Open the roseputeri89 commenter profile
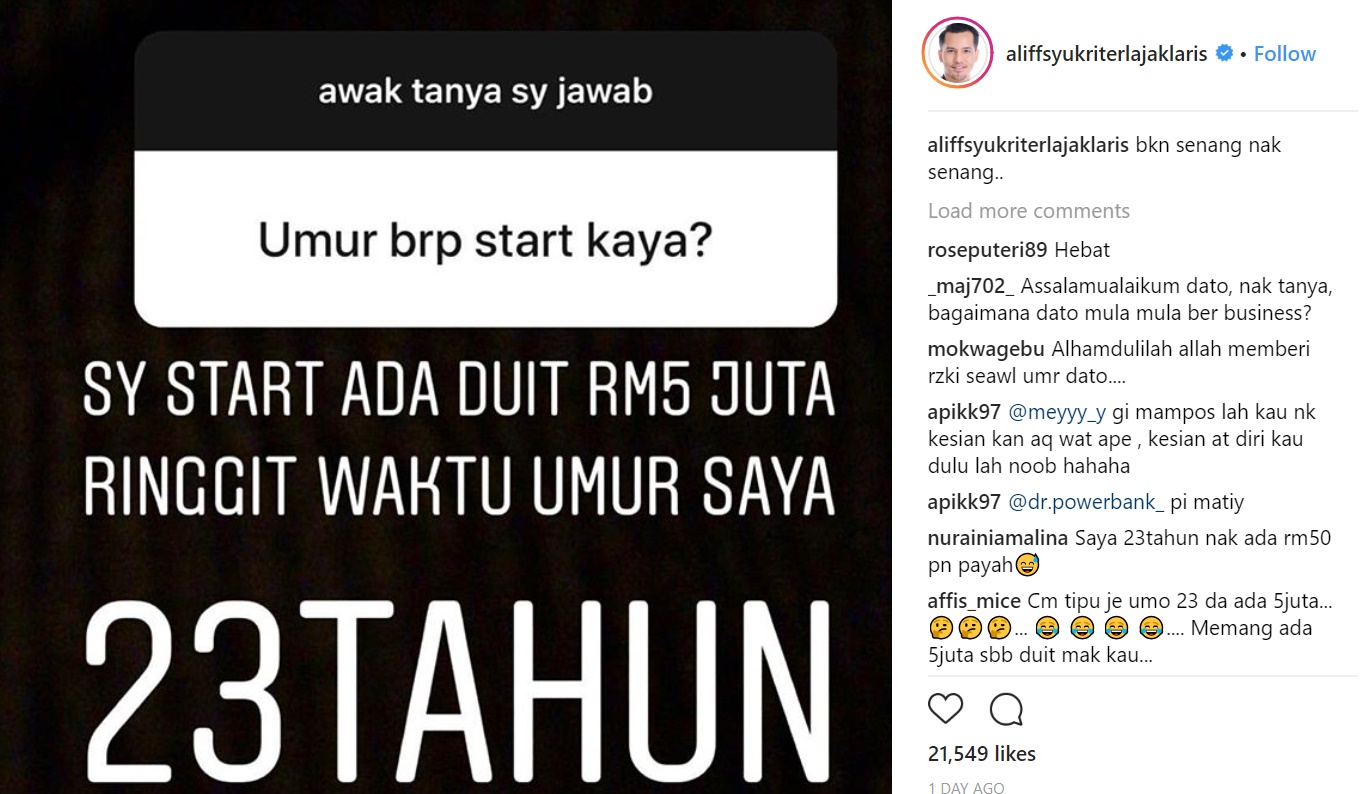This screenshot has width=1366, height=794. pos(986,250)
